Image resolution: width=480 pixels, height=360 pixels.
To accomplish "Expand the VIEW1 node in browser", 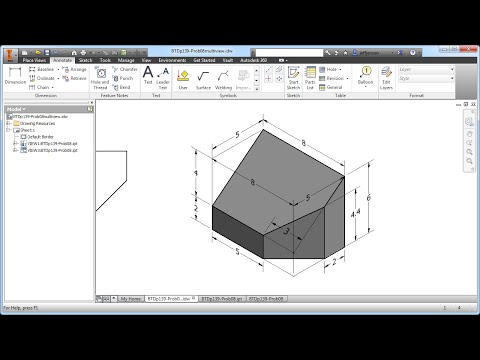I will (x=15, y=143).
